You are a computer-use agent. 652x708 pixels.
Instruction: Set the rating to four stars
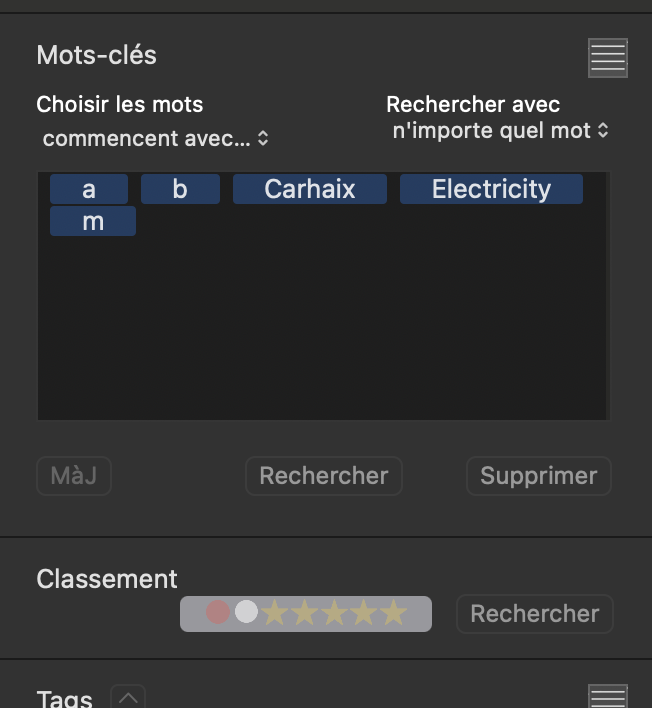(364, 613)
